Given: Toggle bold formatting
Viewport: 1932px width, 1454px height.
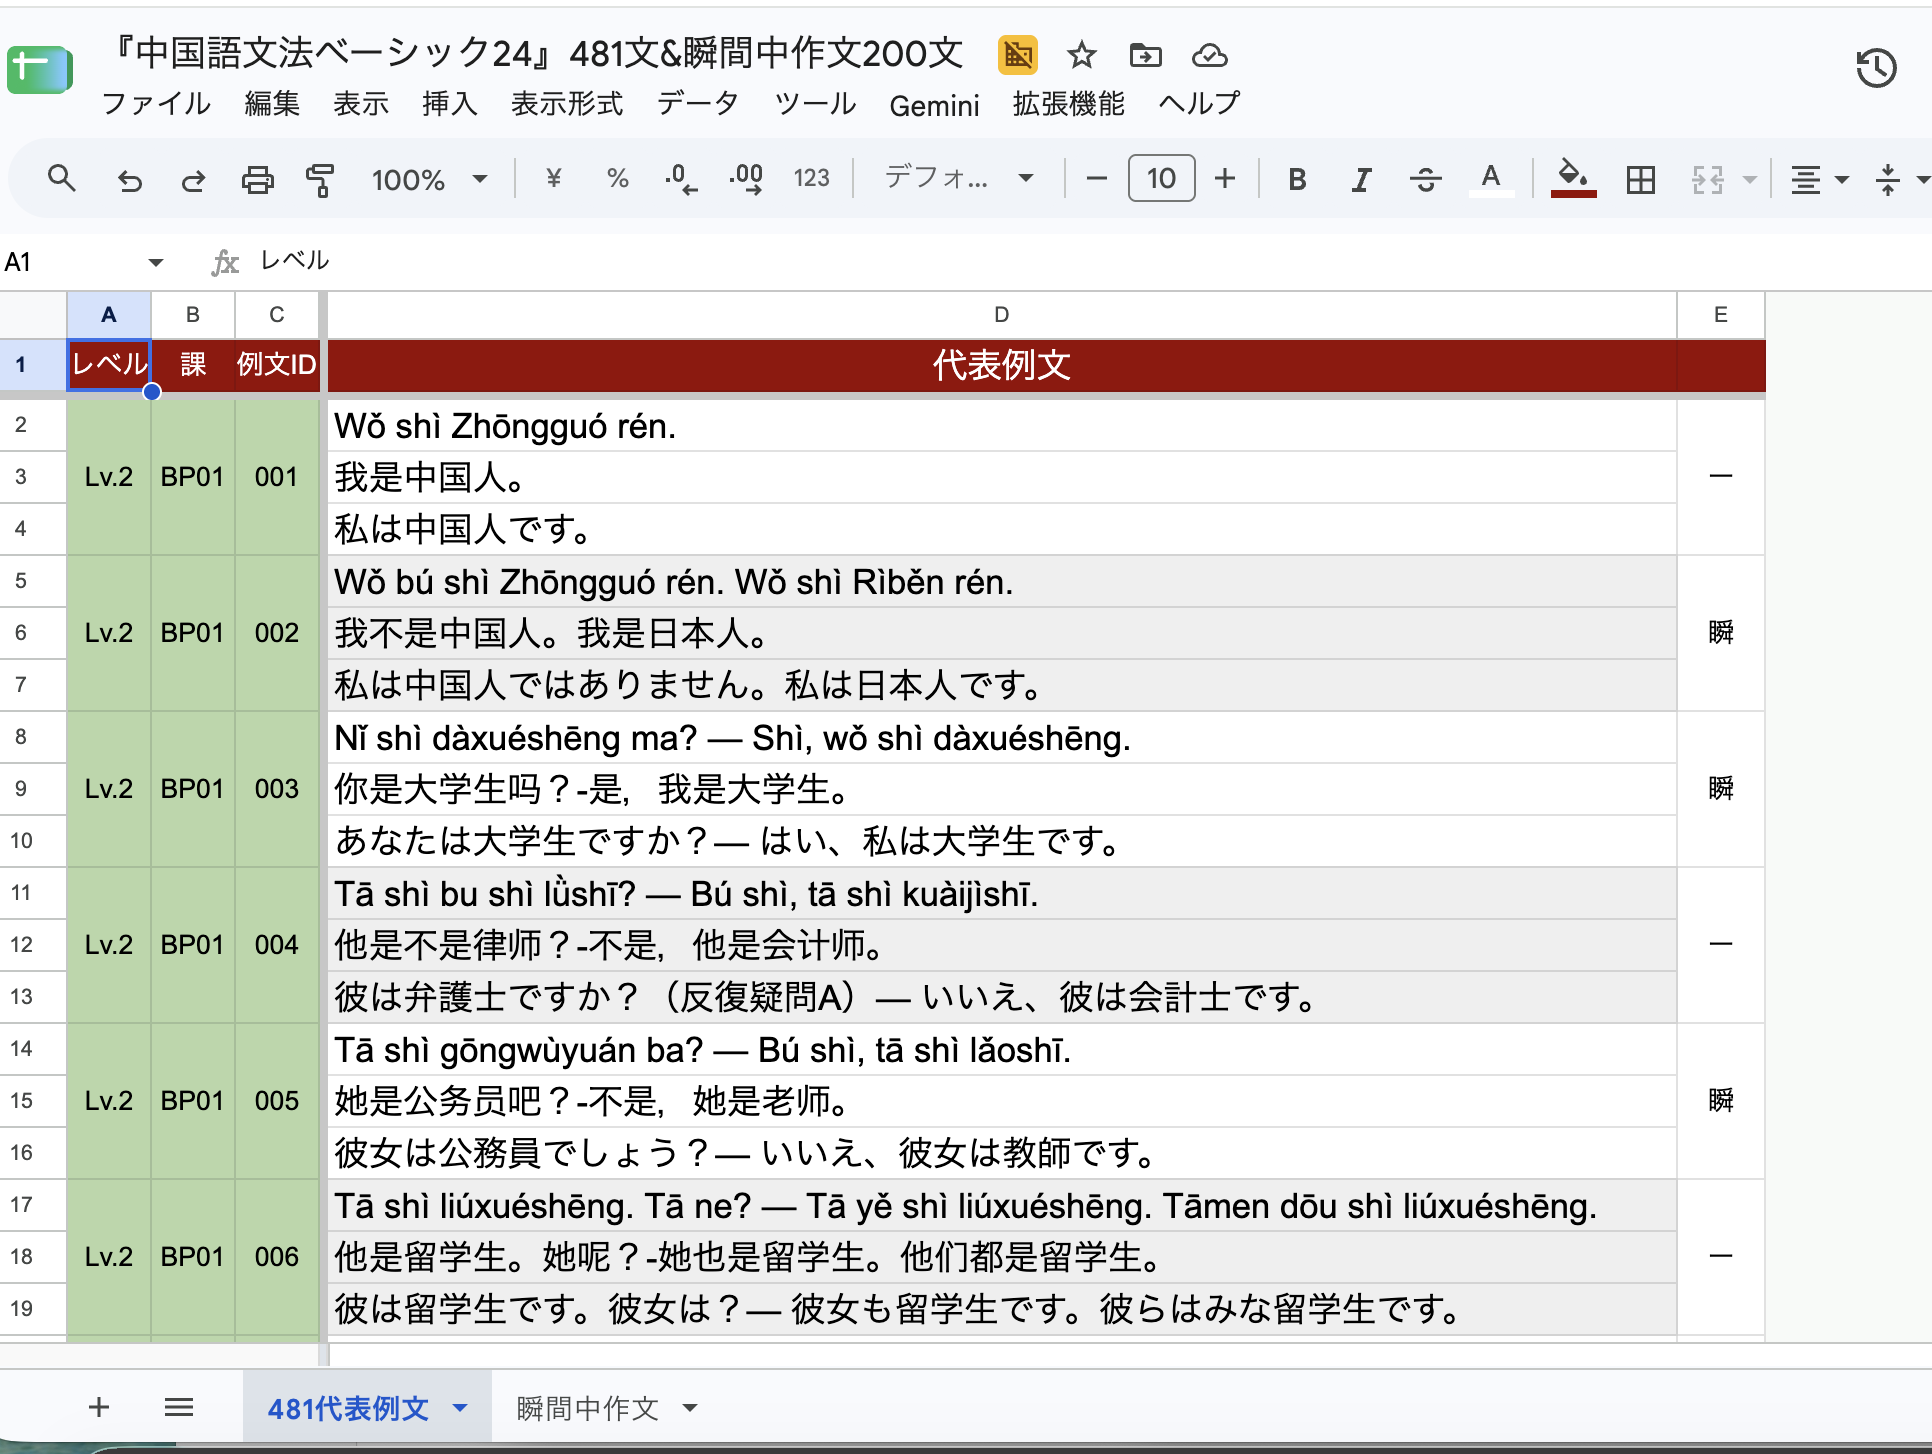Looking at the screenshot, I should 1297,180.
